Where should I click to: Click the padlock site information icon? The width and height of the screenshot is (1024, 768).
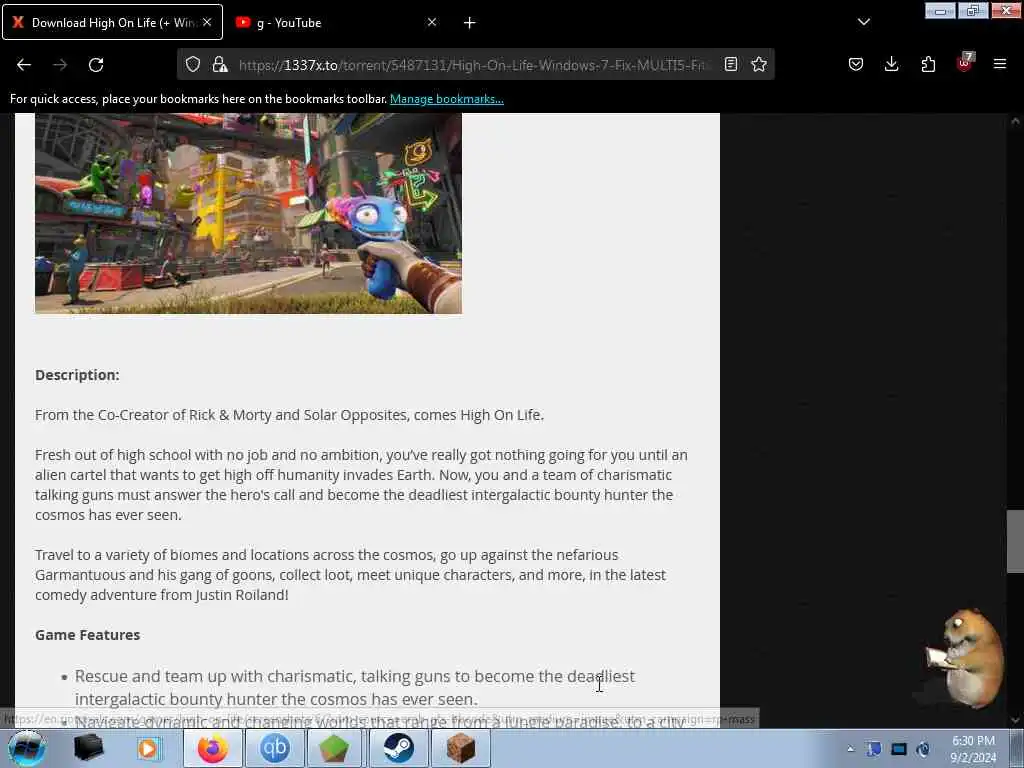220,64
